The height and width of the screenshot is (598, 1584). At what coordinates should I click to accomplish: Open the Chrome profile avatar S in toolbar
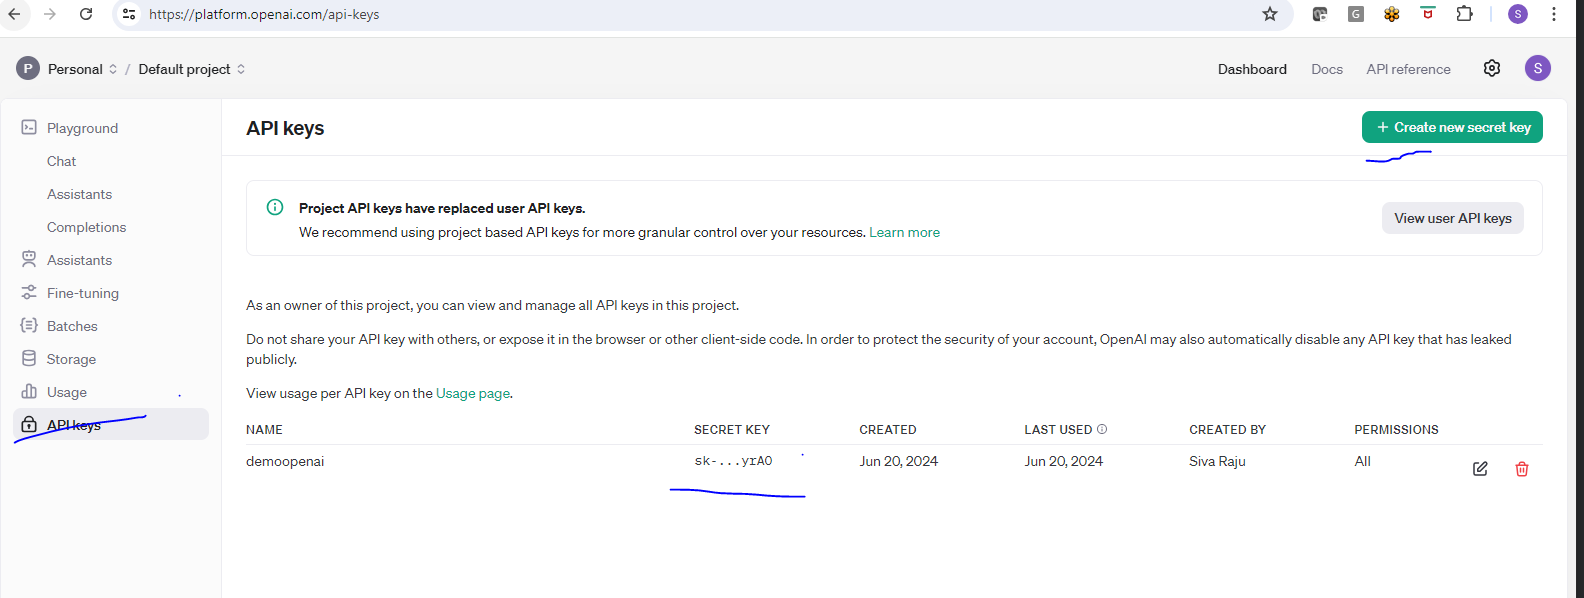[x=1518, y=14]
